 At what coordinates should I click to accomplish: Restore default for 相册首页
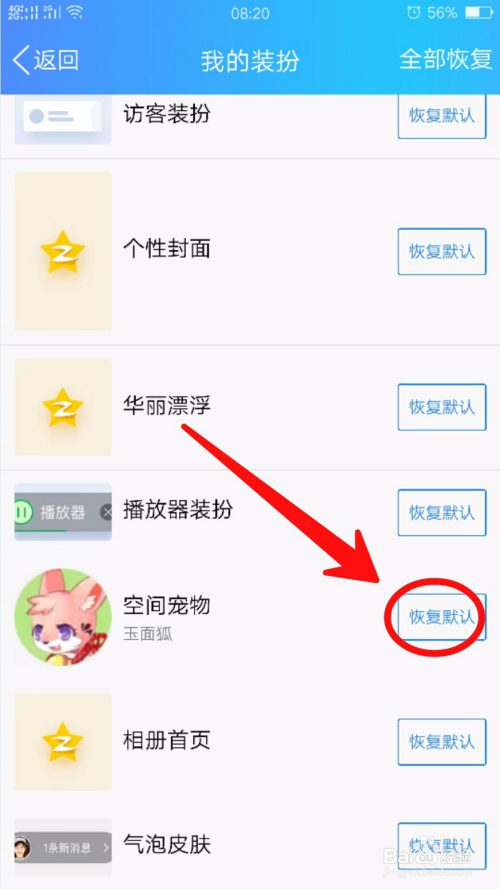click(442, 742)
